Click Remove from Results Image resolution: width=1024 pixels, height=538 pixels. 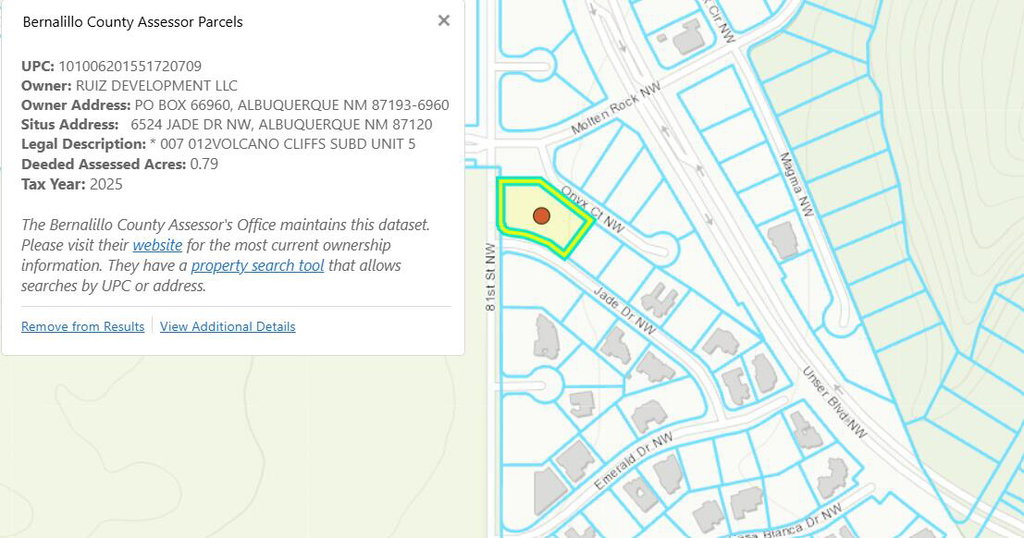[x=83, y=327]
